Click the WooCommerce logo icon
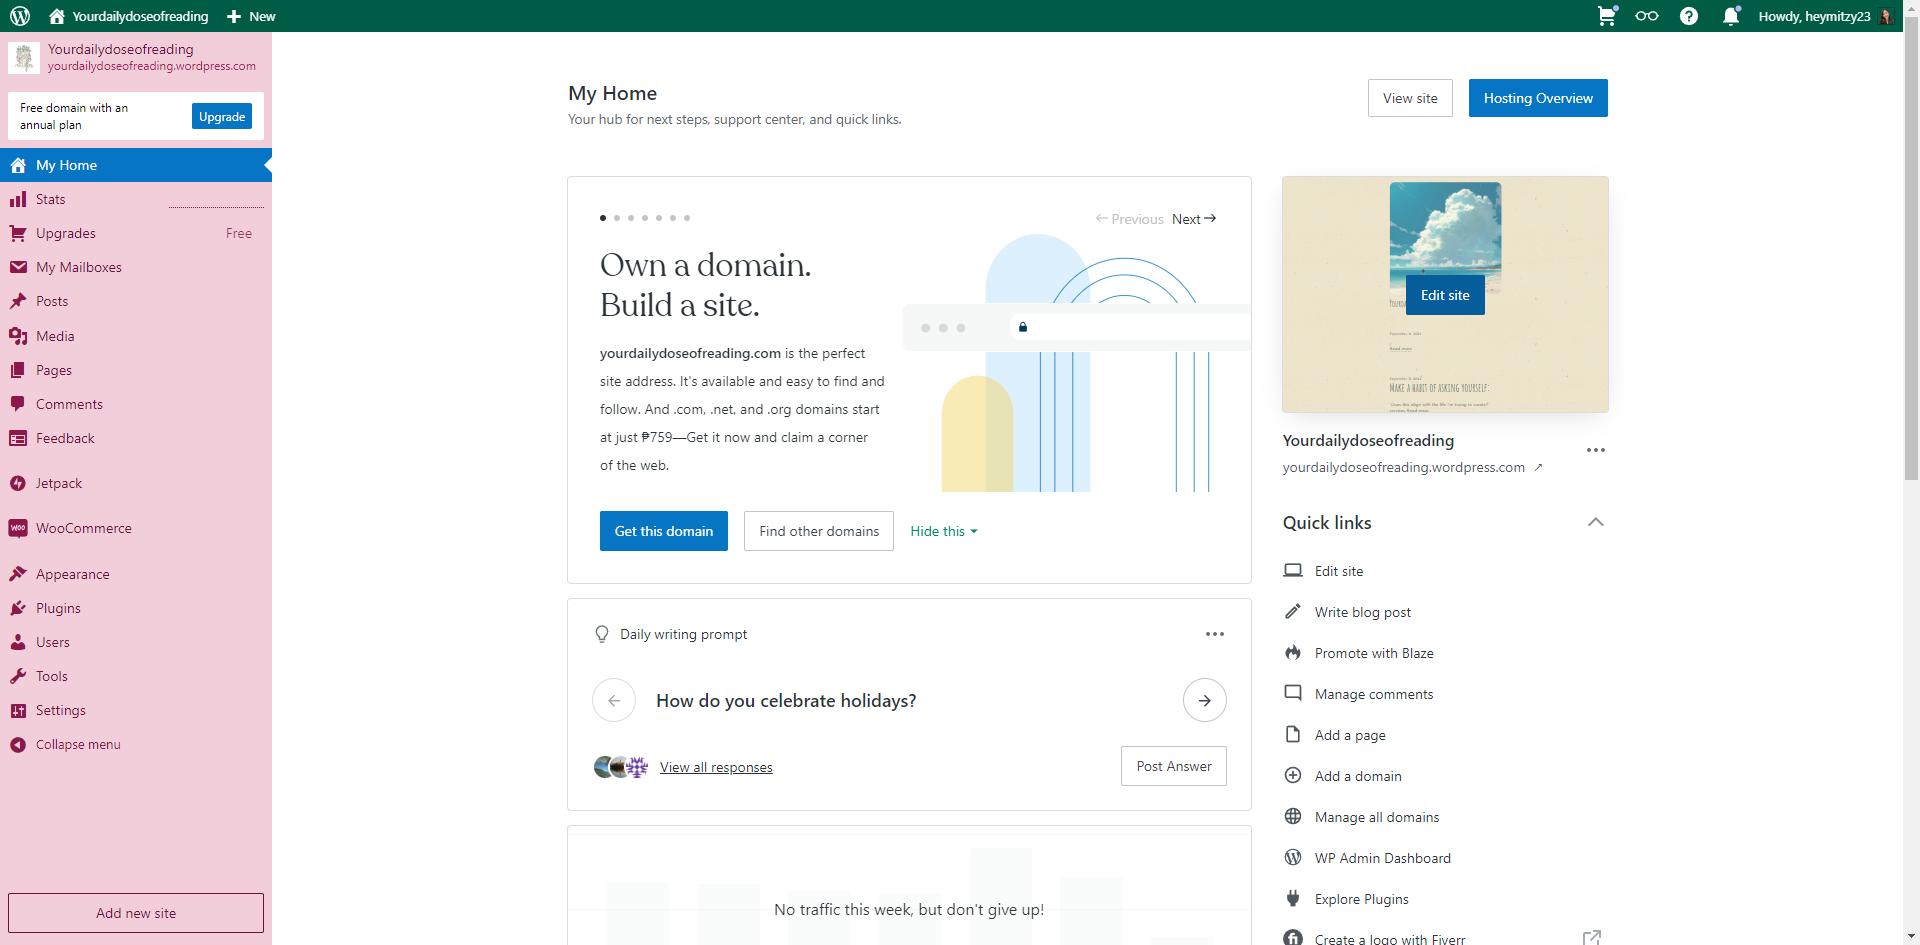The width and height of the screenshot is (1920, 945). 18,528
